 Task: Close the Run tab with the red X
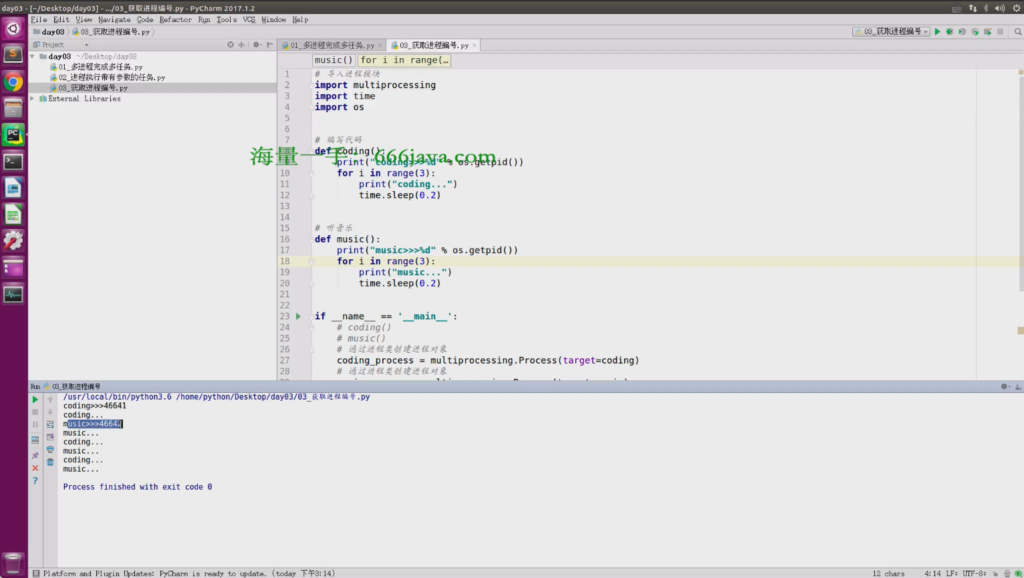tap(35, 468)
